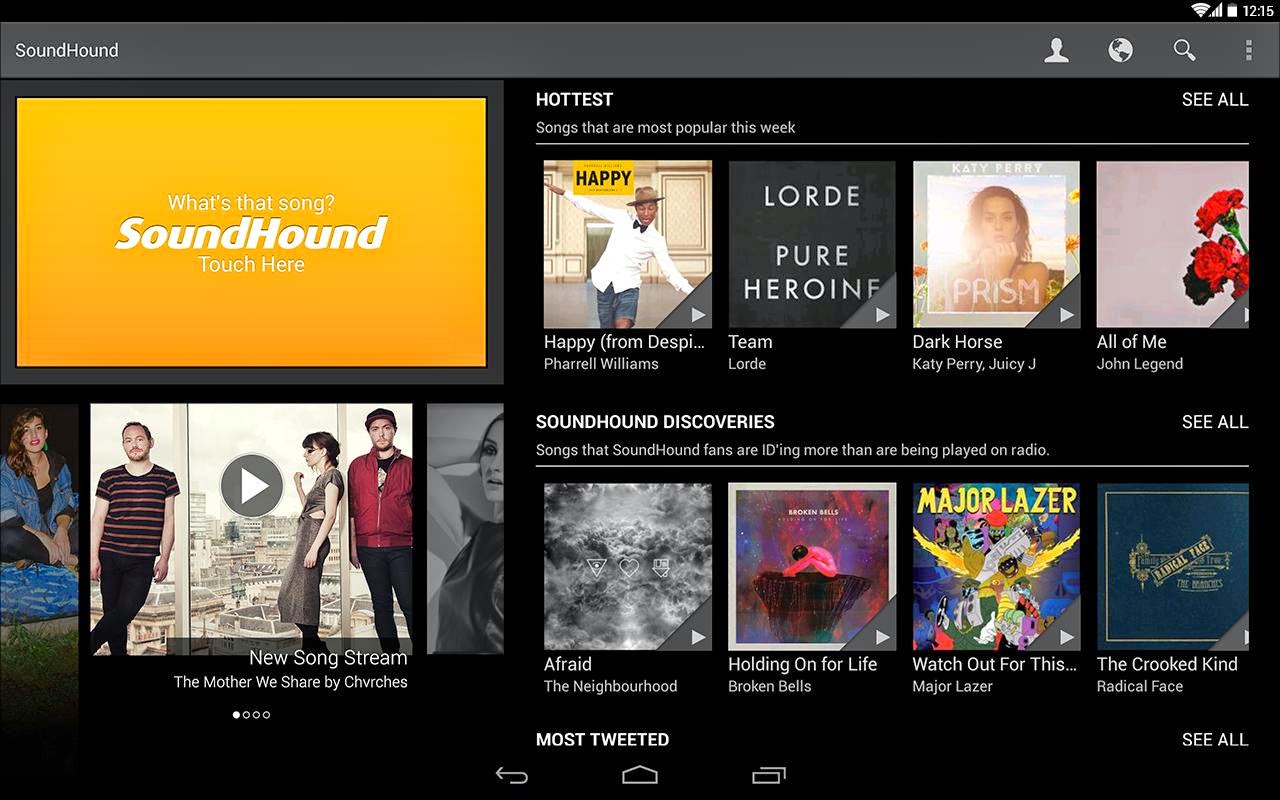Play preview on Lorde Team cover
The width and height of the screenshot is (1280, 800).
coord(881,314)
